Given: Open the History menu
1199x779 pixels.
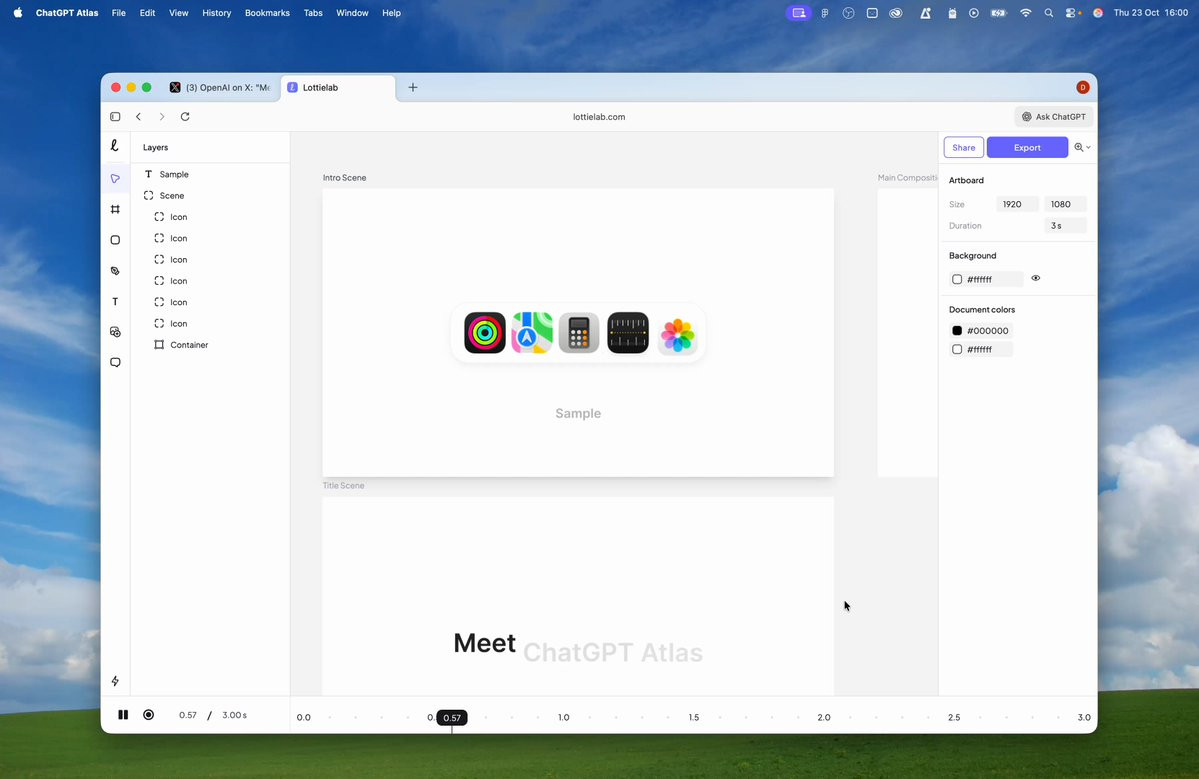Looking at the screenshot, I should pyautogui.click(x=216, y=13).
